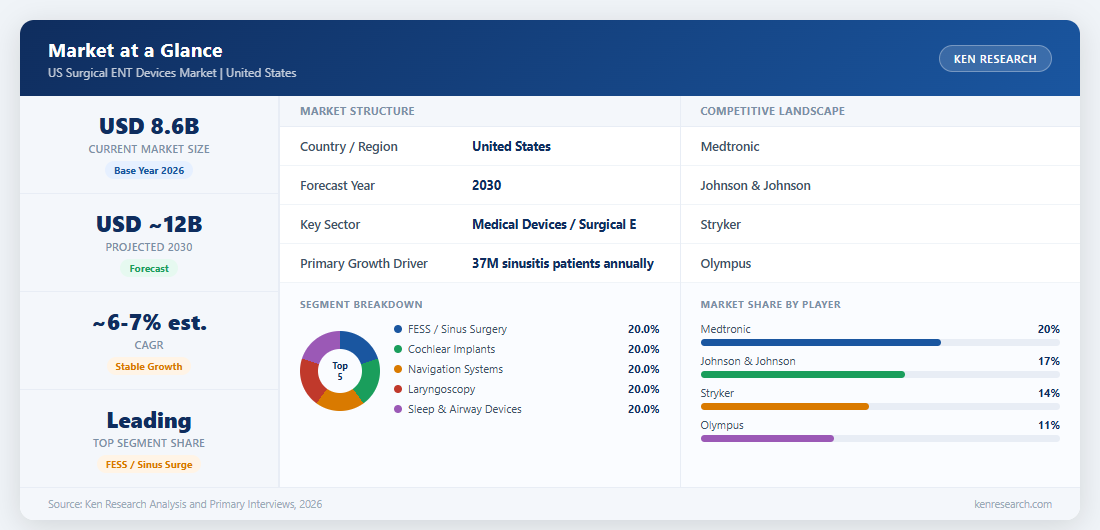Open the kenresearch.com footer link

(x=1013, y=504)
